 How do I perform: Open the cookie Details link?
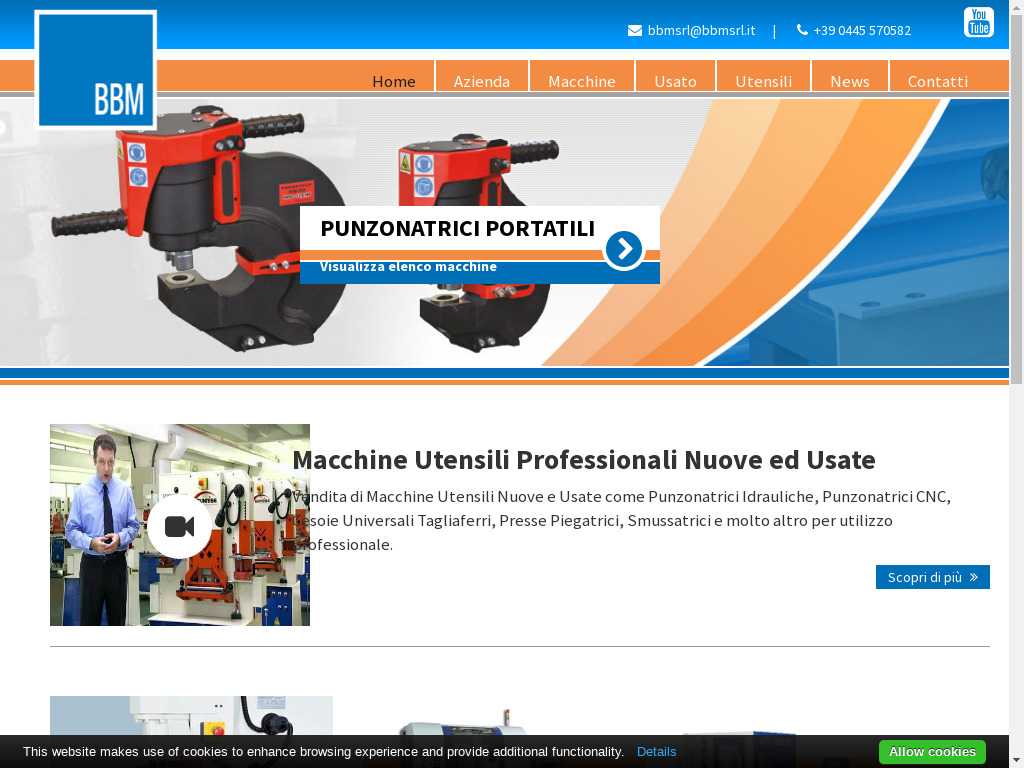pyautogui.click(x=656, y=752)
